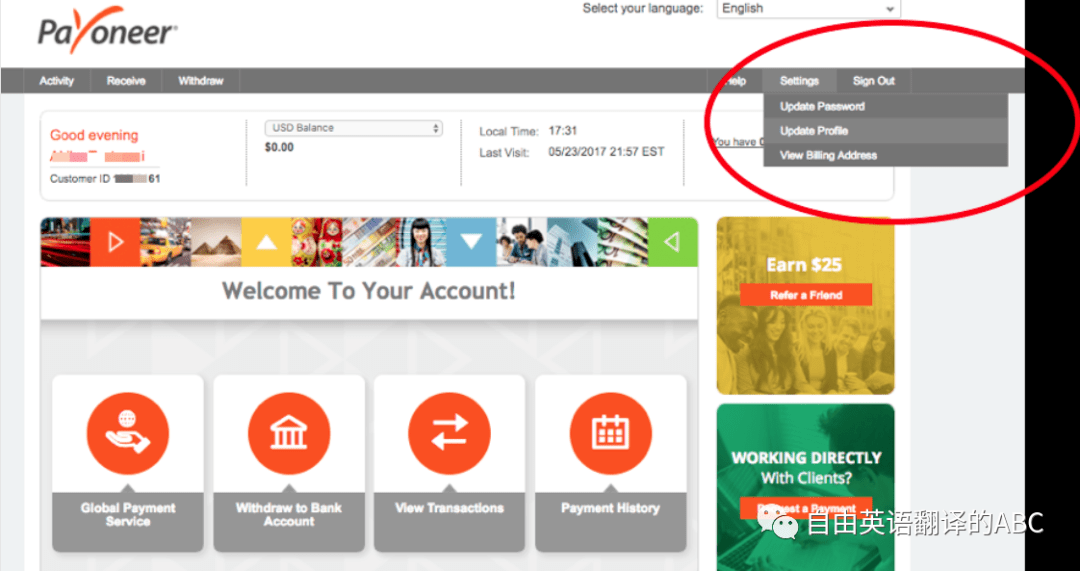This screenshot has width=1080, height=571.
Task: Click the Global Payment Service hand icon
Action: 128,434
